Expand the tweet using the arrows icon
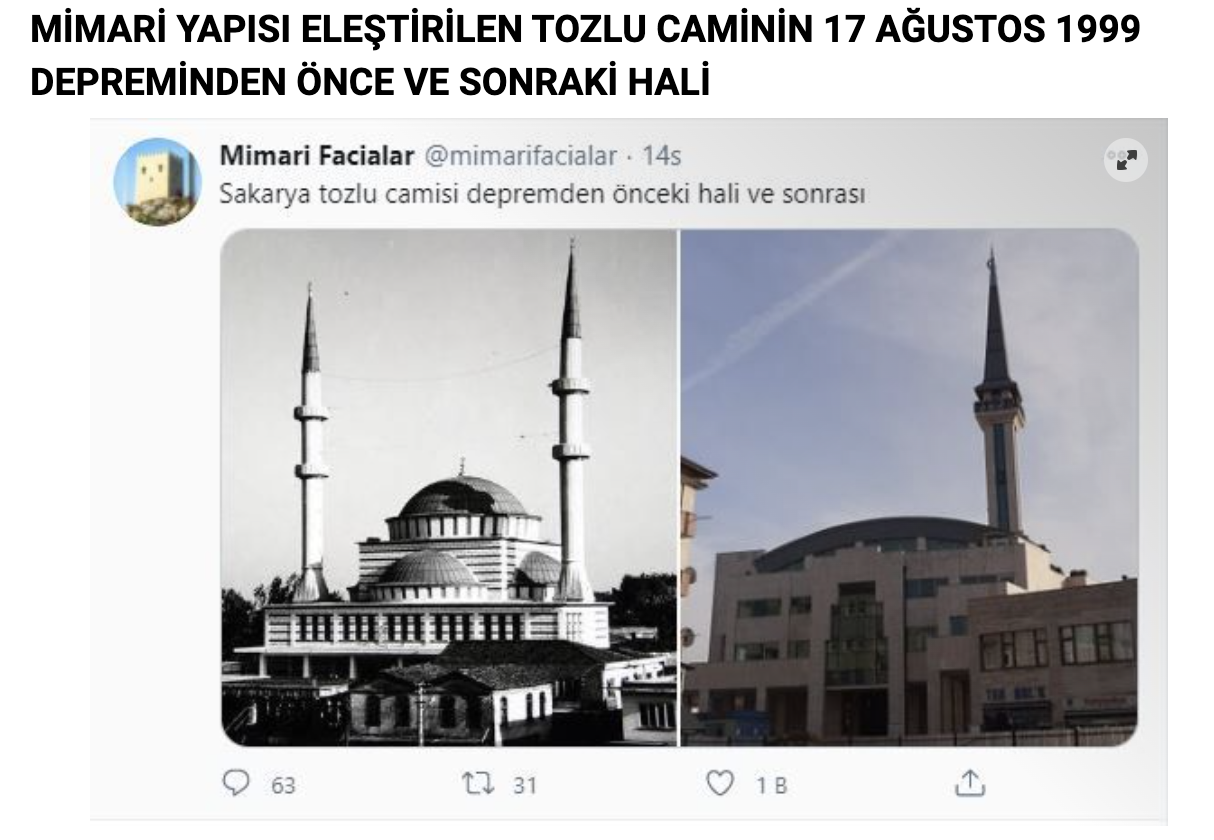This screenshot has width=1214, height=840. pyautogui.click(x=1126, y=160)
